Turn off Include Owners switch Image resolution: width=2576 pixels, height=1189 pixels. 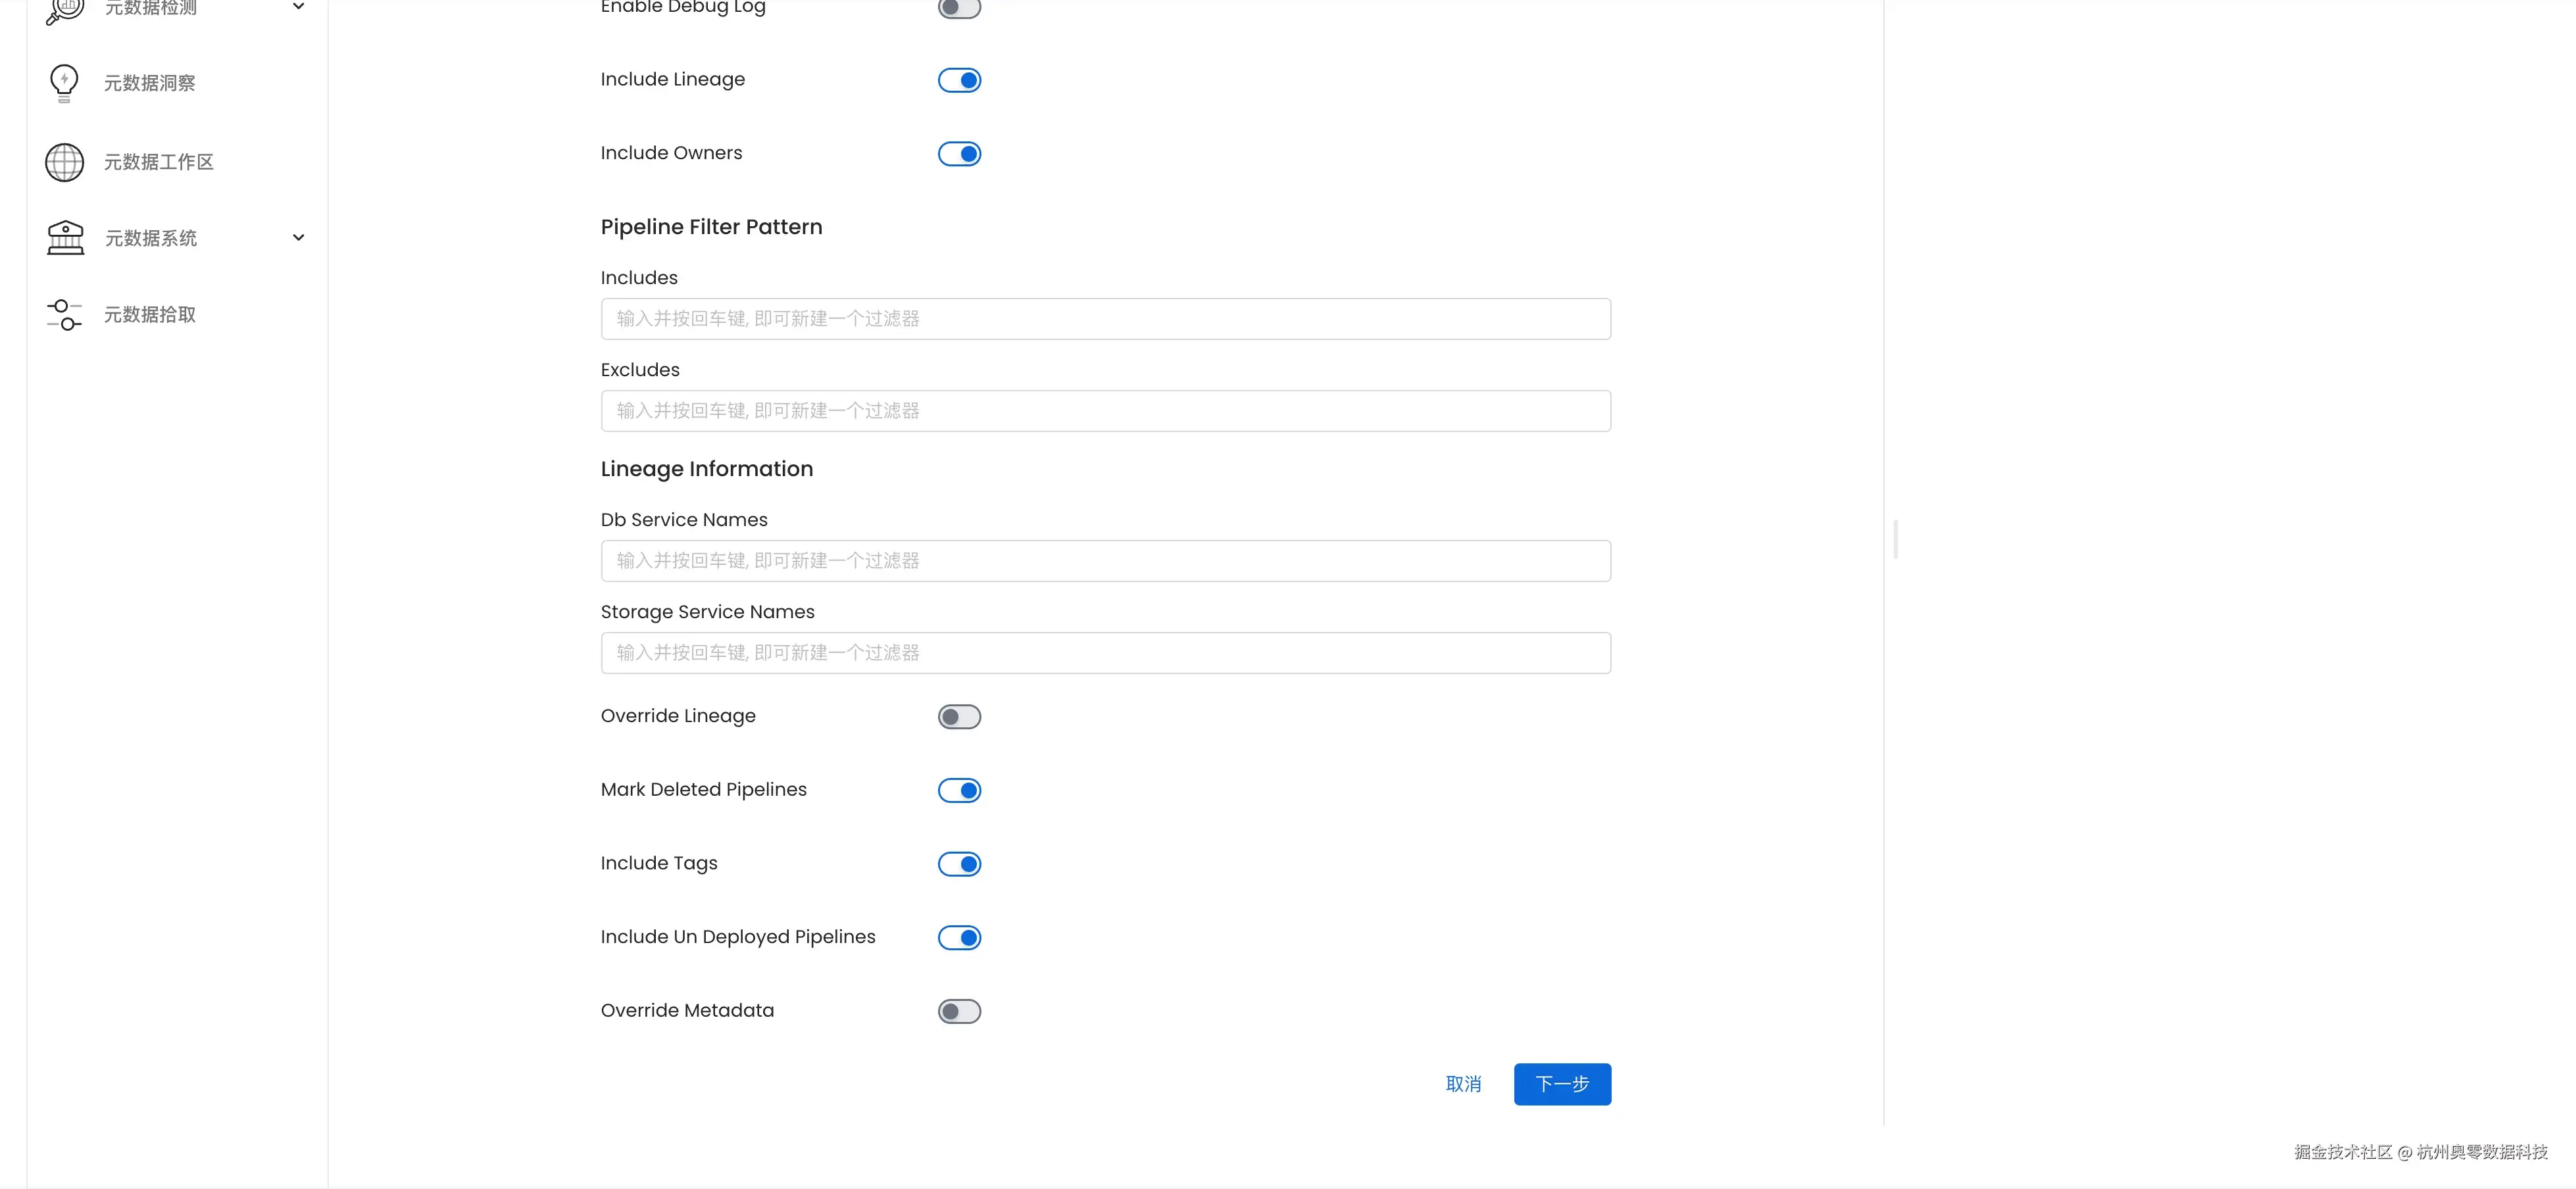click(x=959, y=154)
